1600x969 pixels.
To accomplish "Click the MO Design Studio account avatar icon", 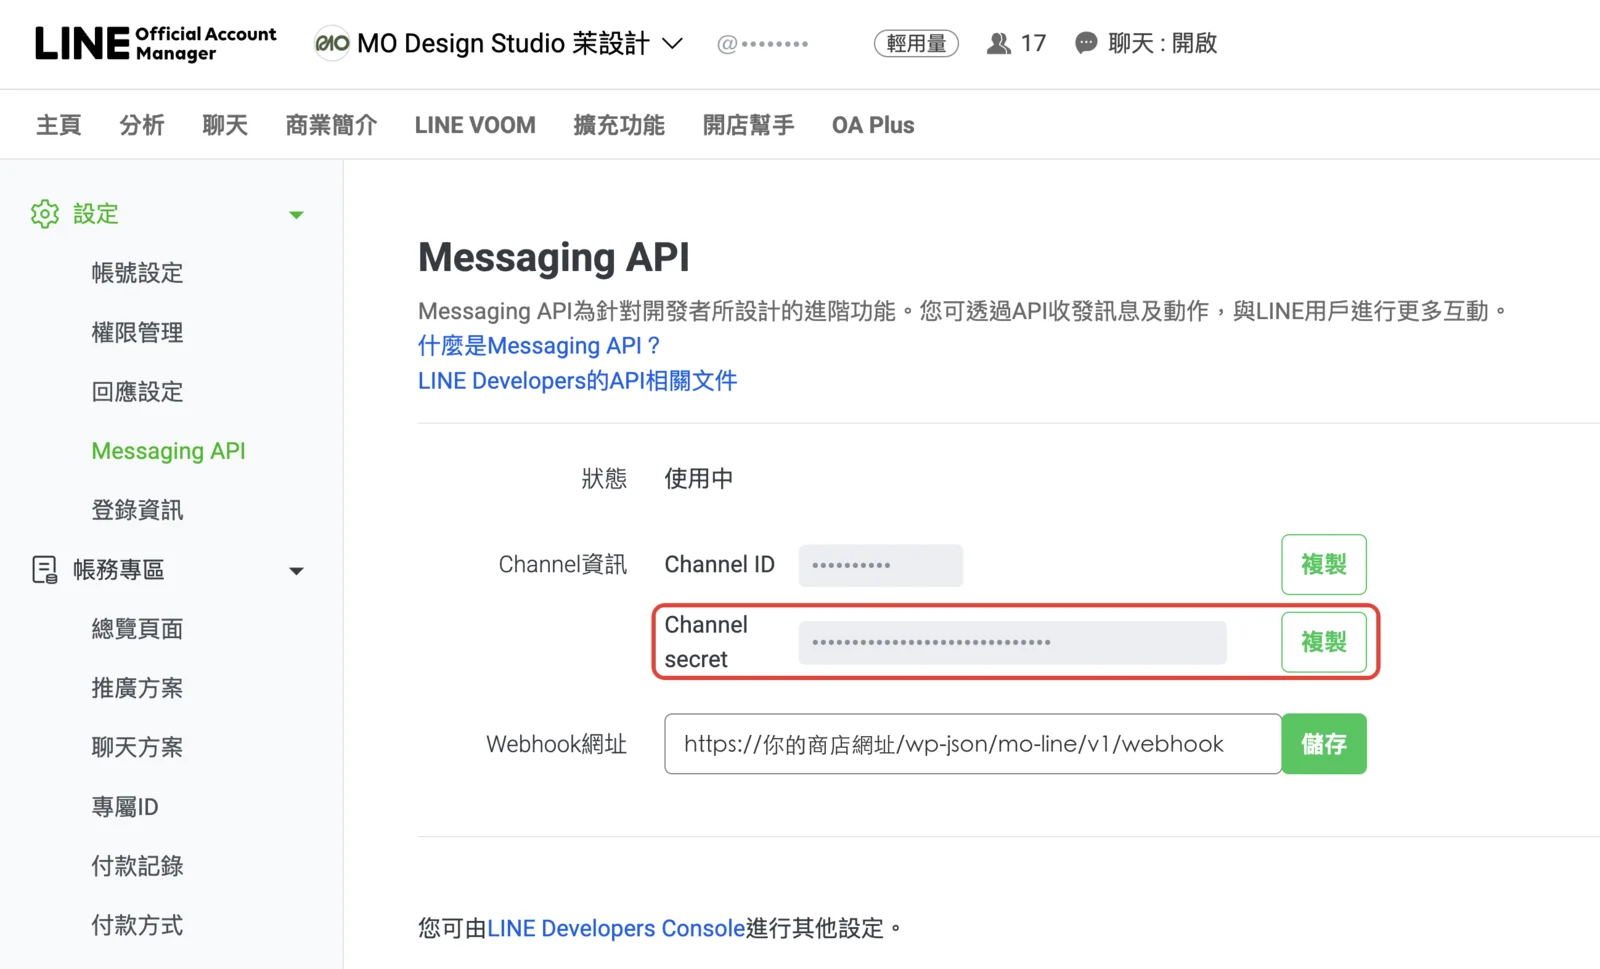I will click(x=332, y=43).
